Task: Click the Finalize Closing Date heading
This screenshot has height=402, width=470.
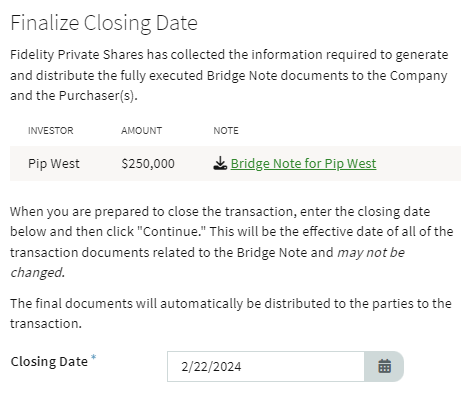Action: pyautogui.click(x=104, y=23)
